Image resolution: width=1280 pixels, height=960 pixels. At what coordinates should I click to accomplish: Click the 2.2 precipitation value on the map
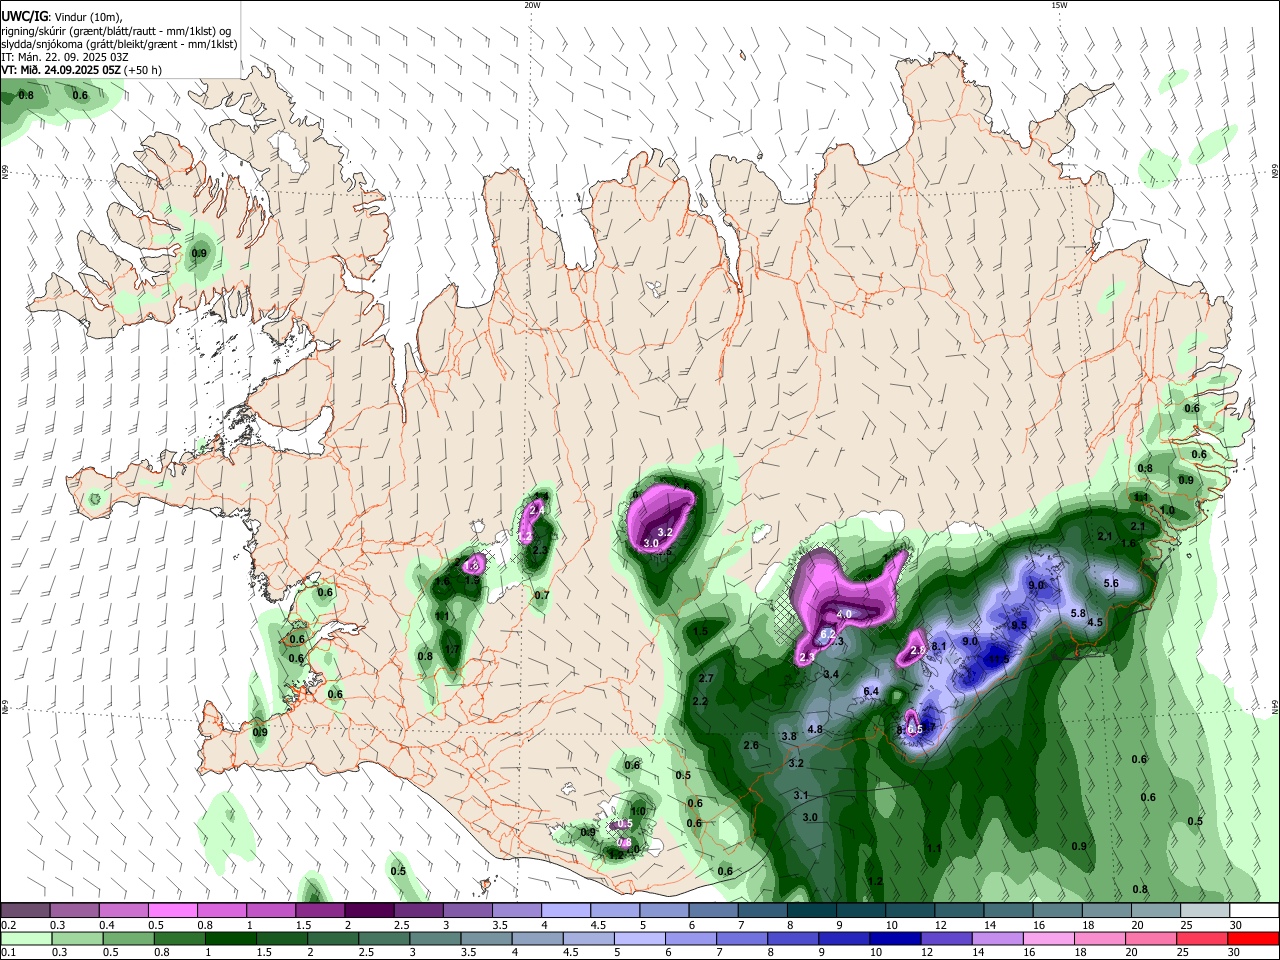[x=700, y=702]
